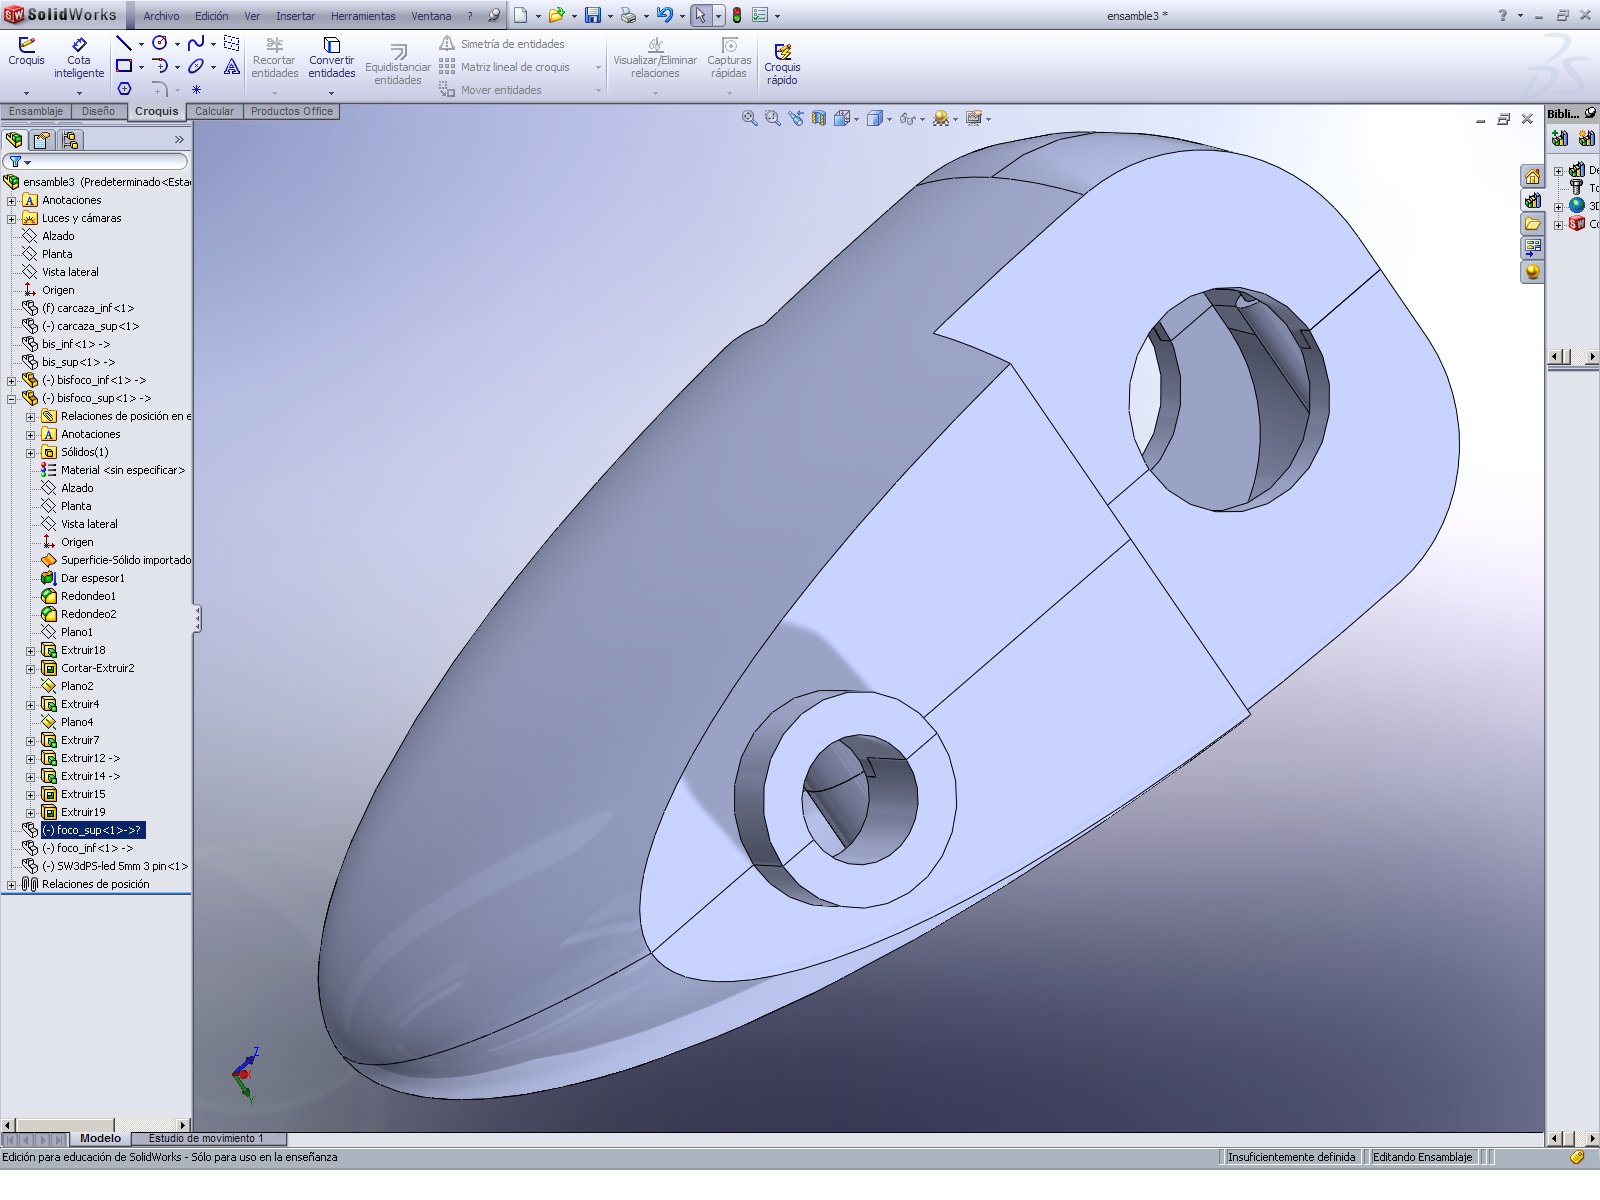Expand Relaciones de posición bottom node

[x=11, y=884]
